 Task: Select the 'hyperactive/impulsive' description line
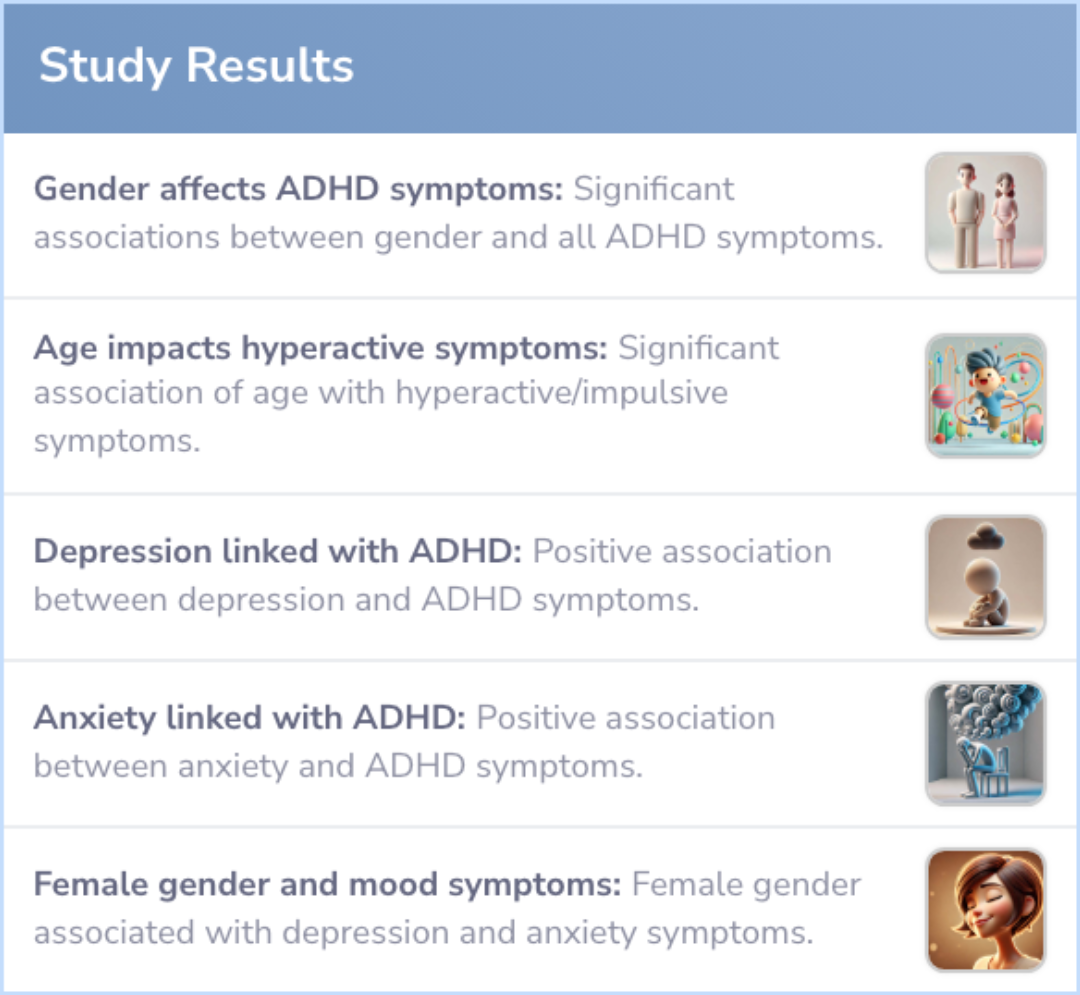click(381, 393)
